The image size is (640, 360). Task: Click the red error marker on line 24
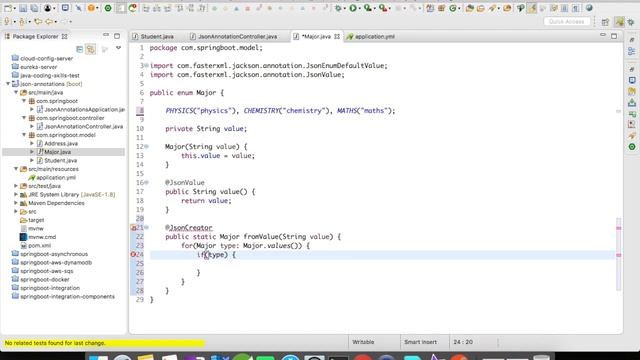(x=133, y=254)
